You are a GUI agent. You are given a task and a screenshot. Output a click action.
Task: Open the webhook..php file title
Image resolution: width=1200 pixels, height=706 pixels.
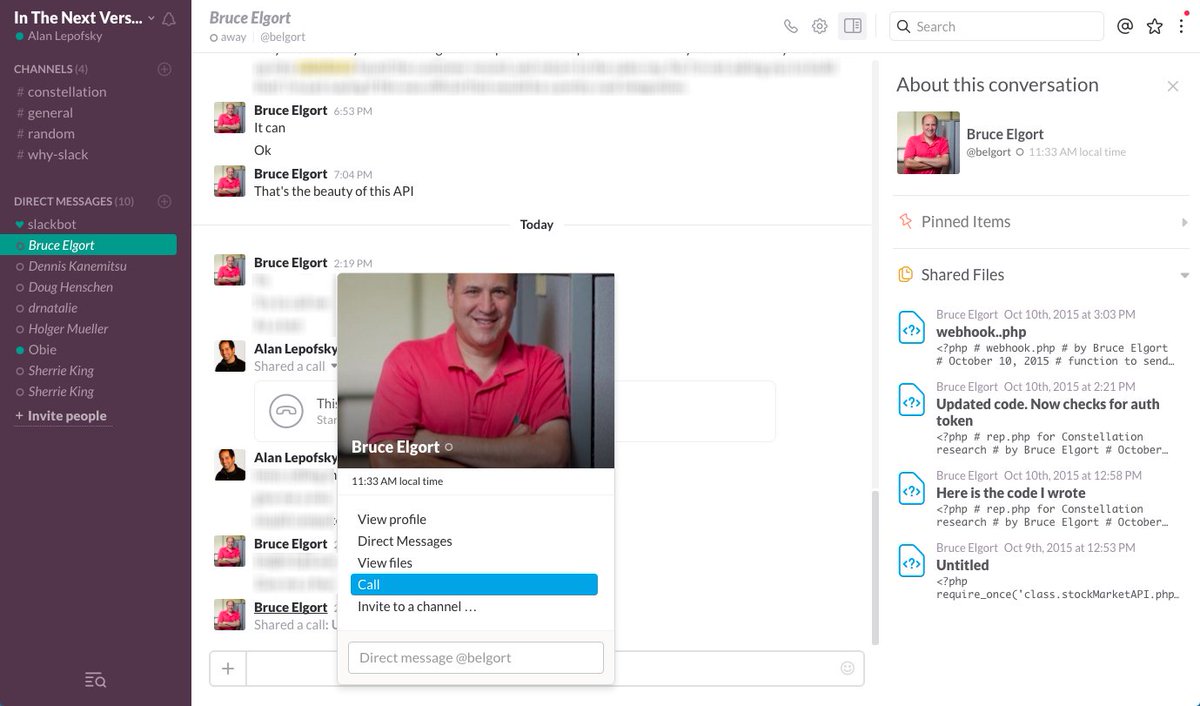pos(981,332)
